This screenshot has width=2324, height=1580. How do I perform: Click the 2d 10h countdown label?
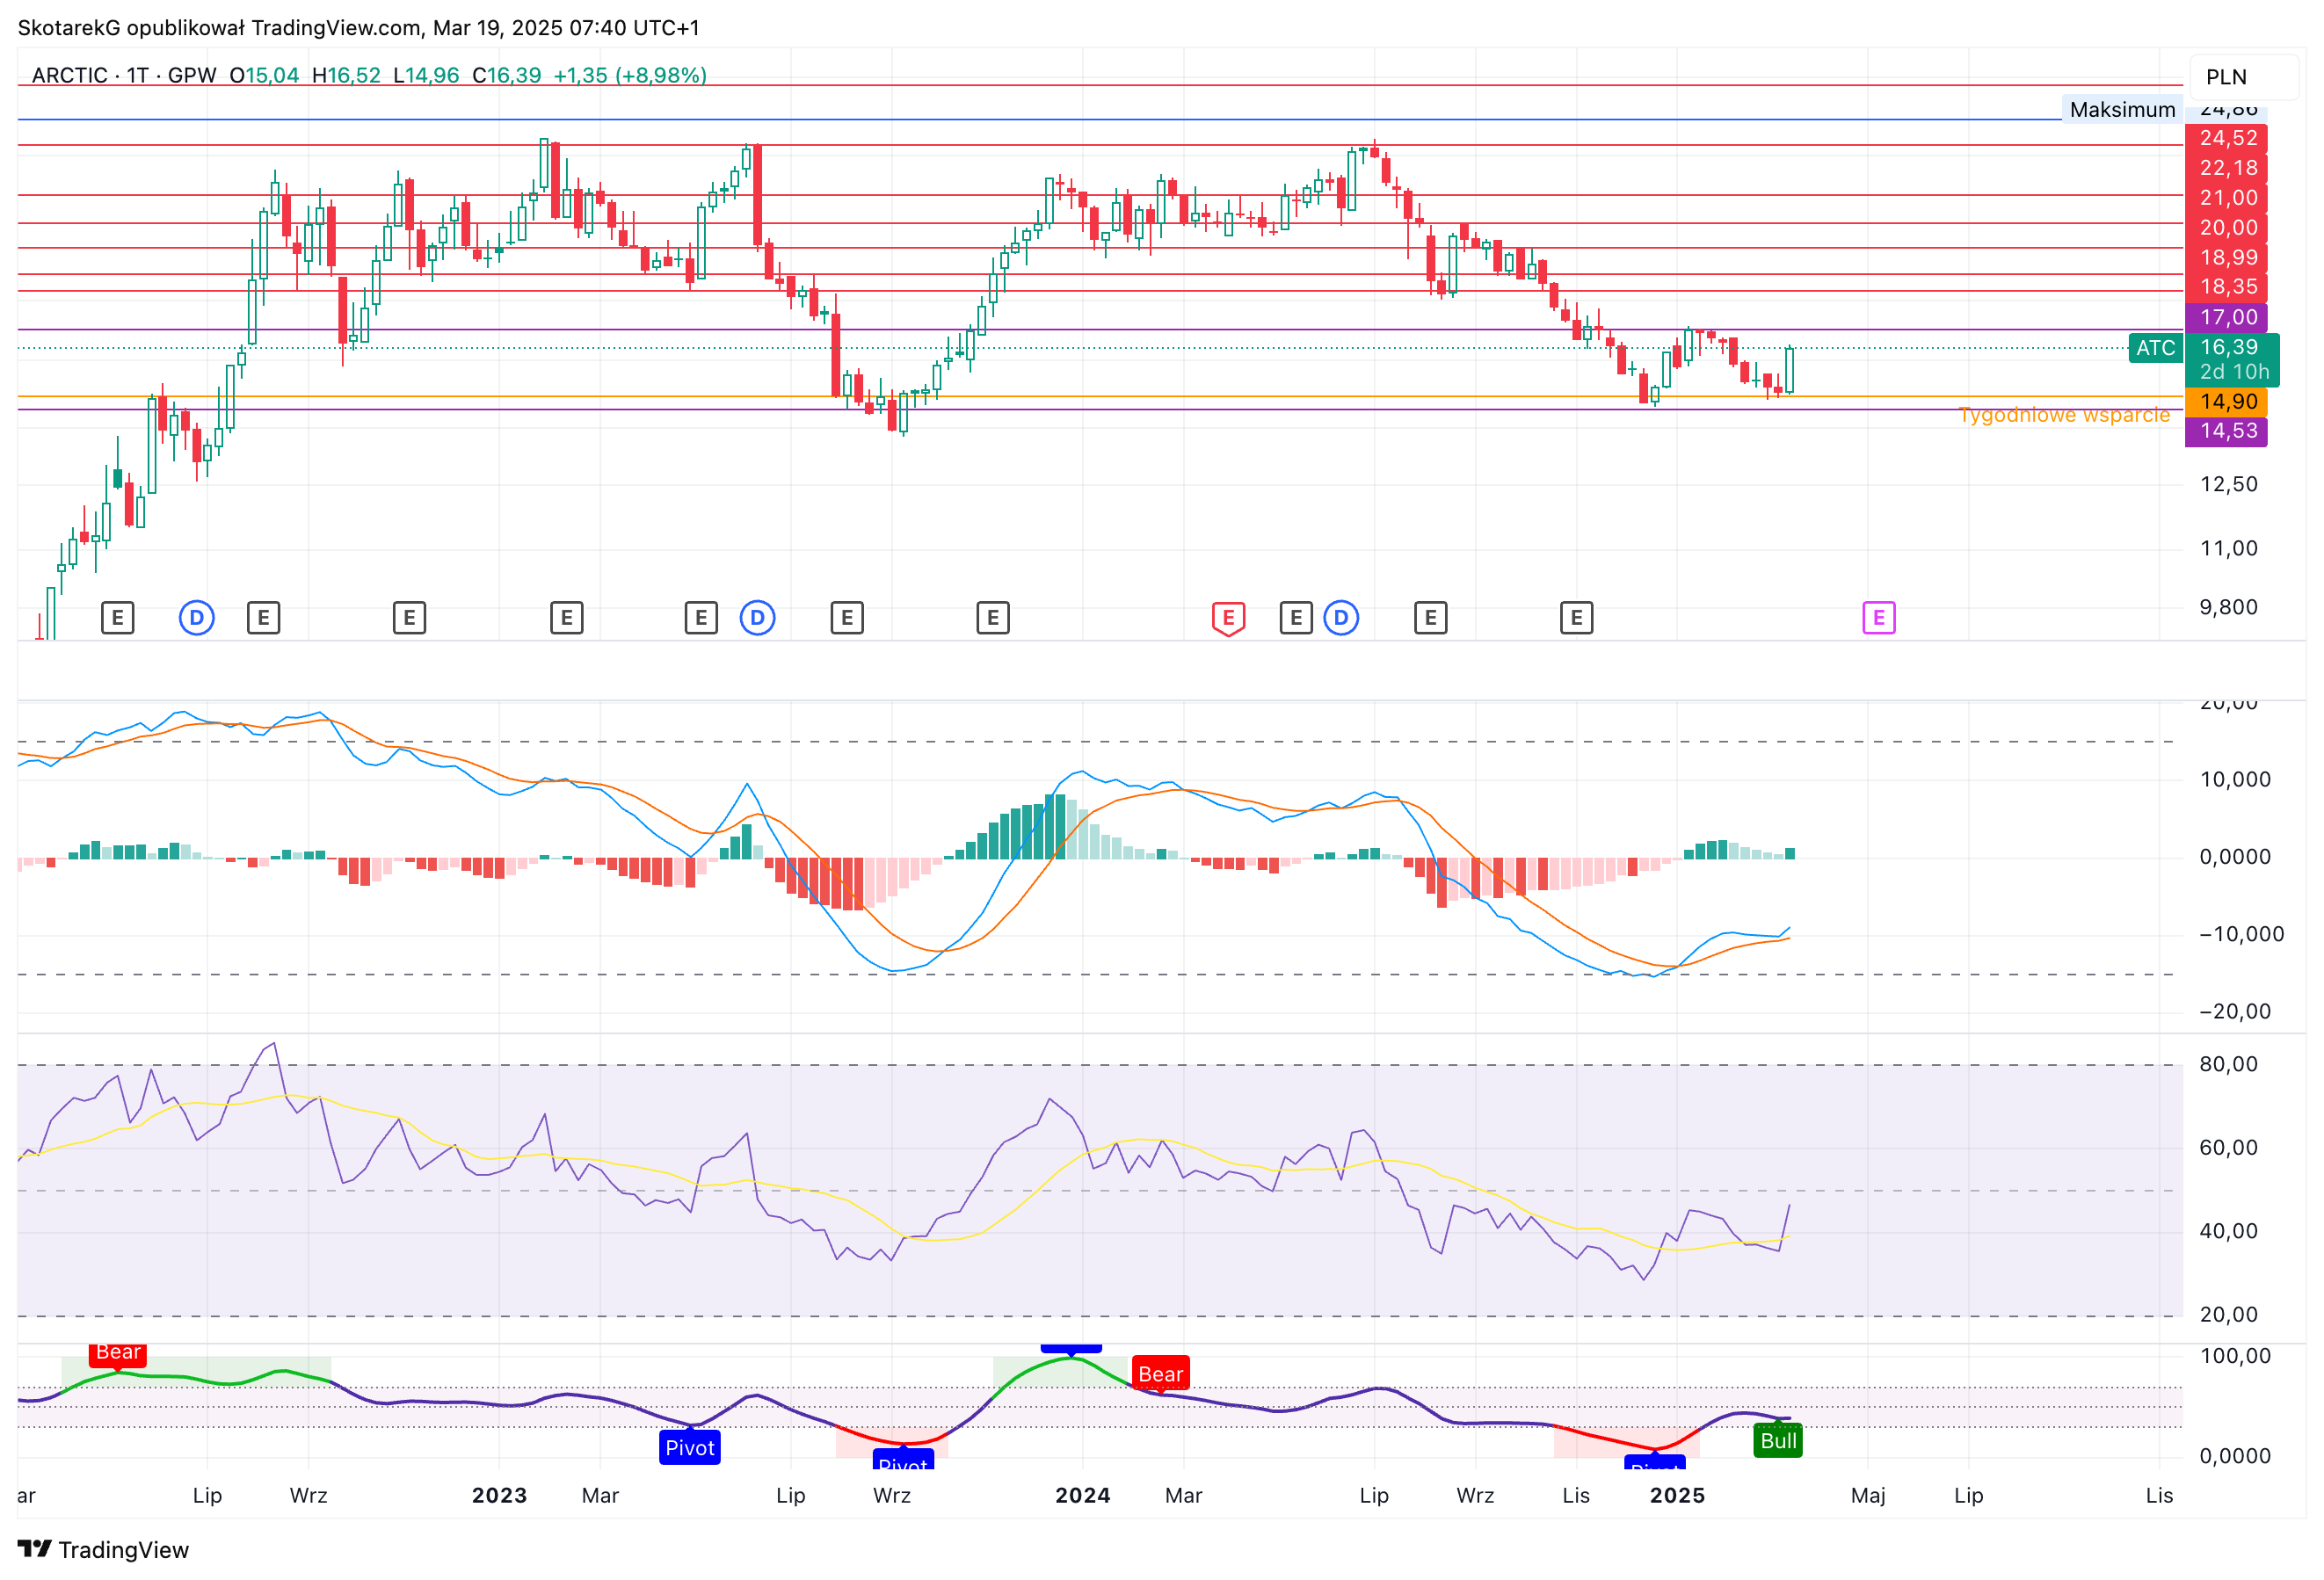(2234, 372)
